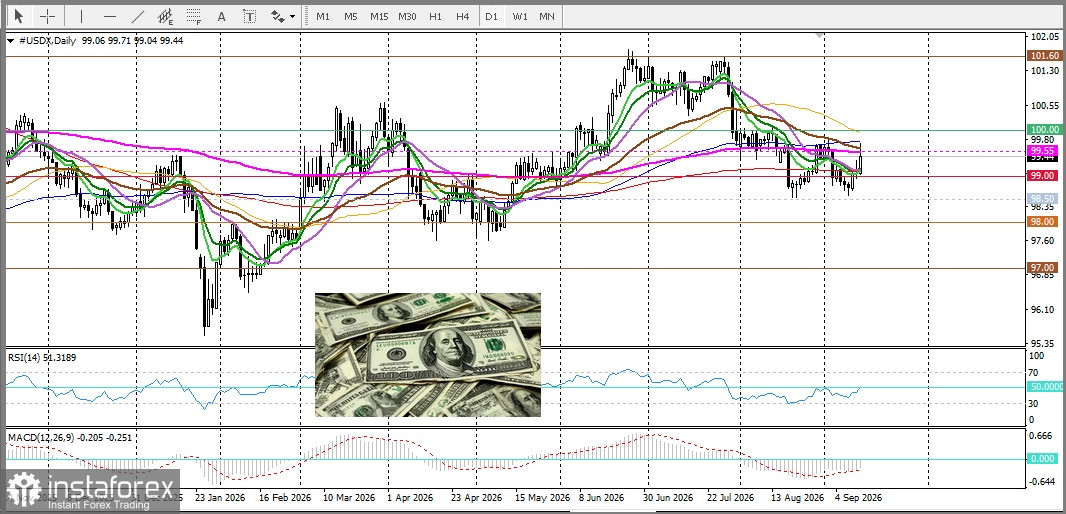Click the MACD(12,26,9) indicator label
Screen dimensions: 1066x514
tap(69, 437)
